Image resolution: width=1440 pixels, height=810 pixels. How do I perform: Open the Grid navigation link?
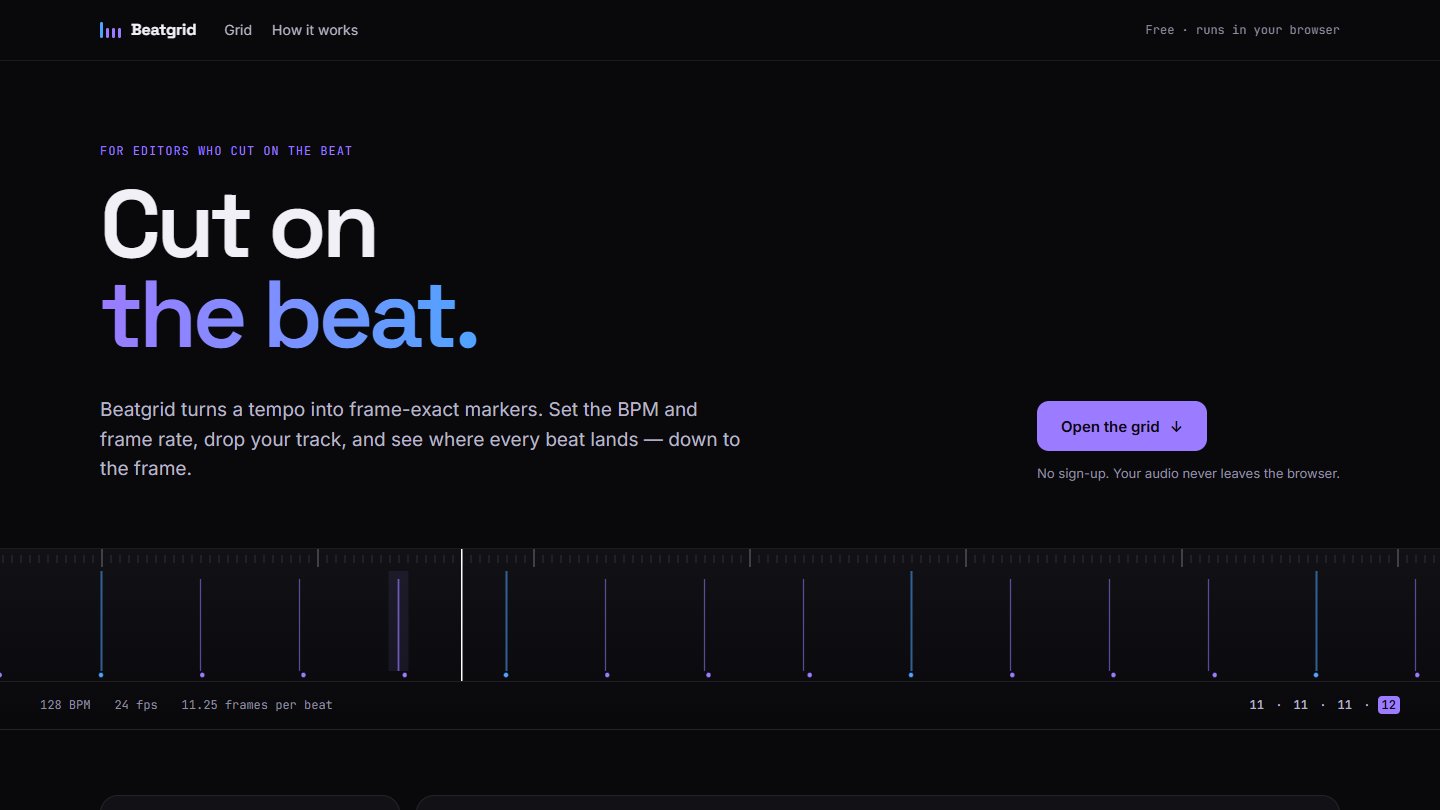[238, 30]
